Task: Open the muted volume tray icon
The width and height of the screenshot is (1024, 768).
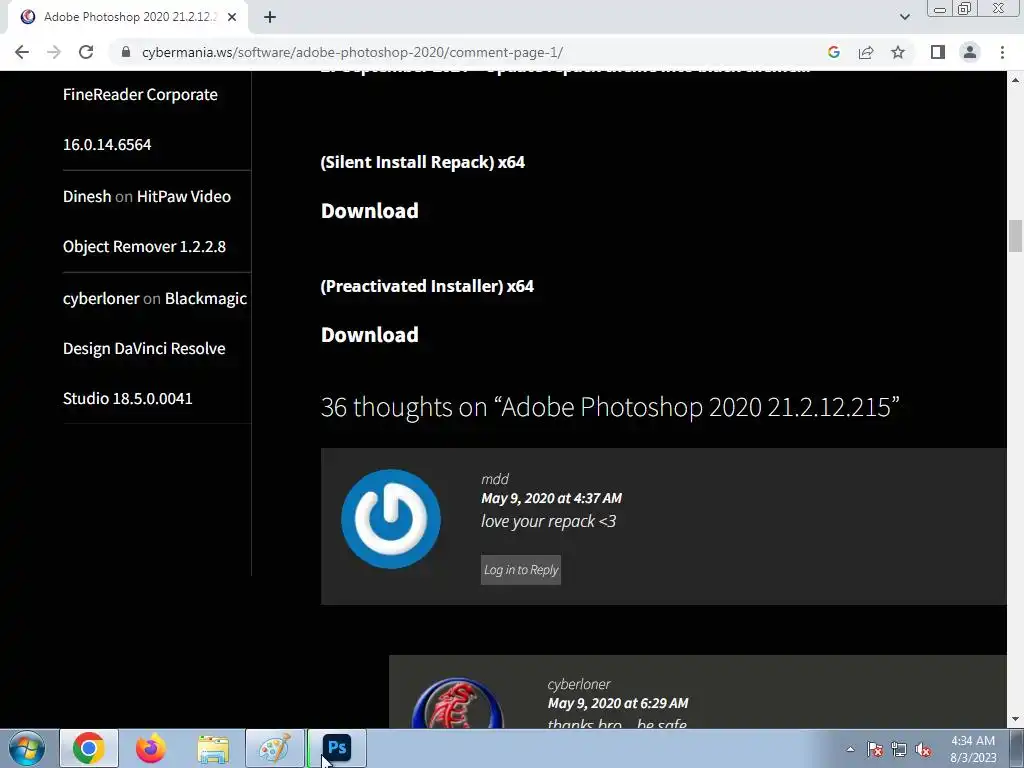Action: pyautogui.click(x=923, y=749)
